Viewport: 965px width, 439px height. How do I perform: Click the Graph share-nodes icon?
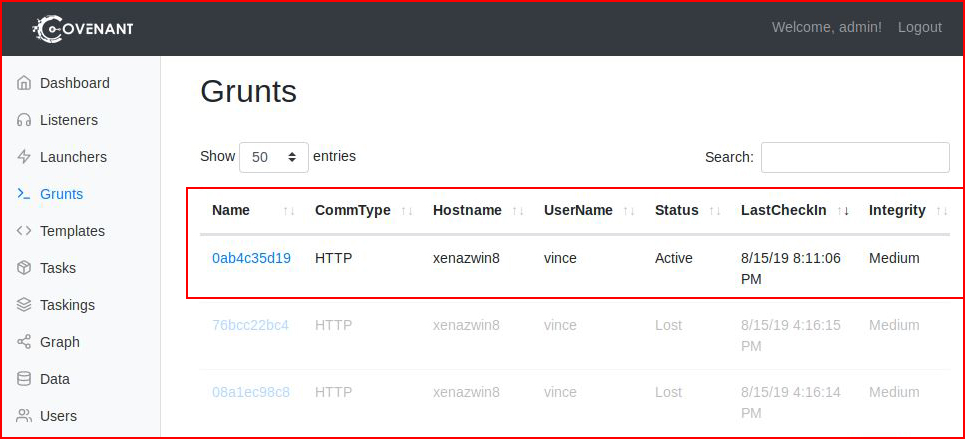[x=24, y=342]
